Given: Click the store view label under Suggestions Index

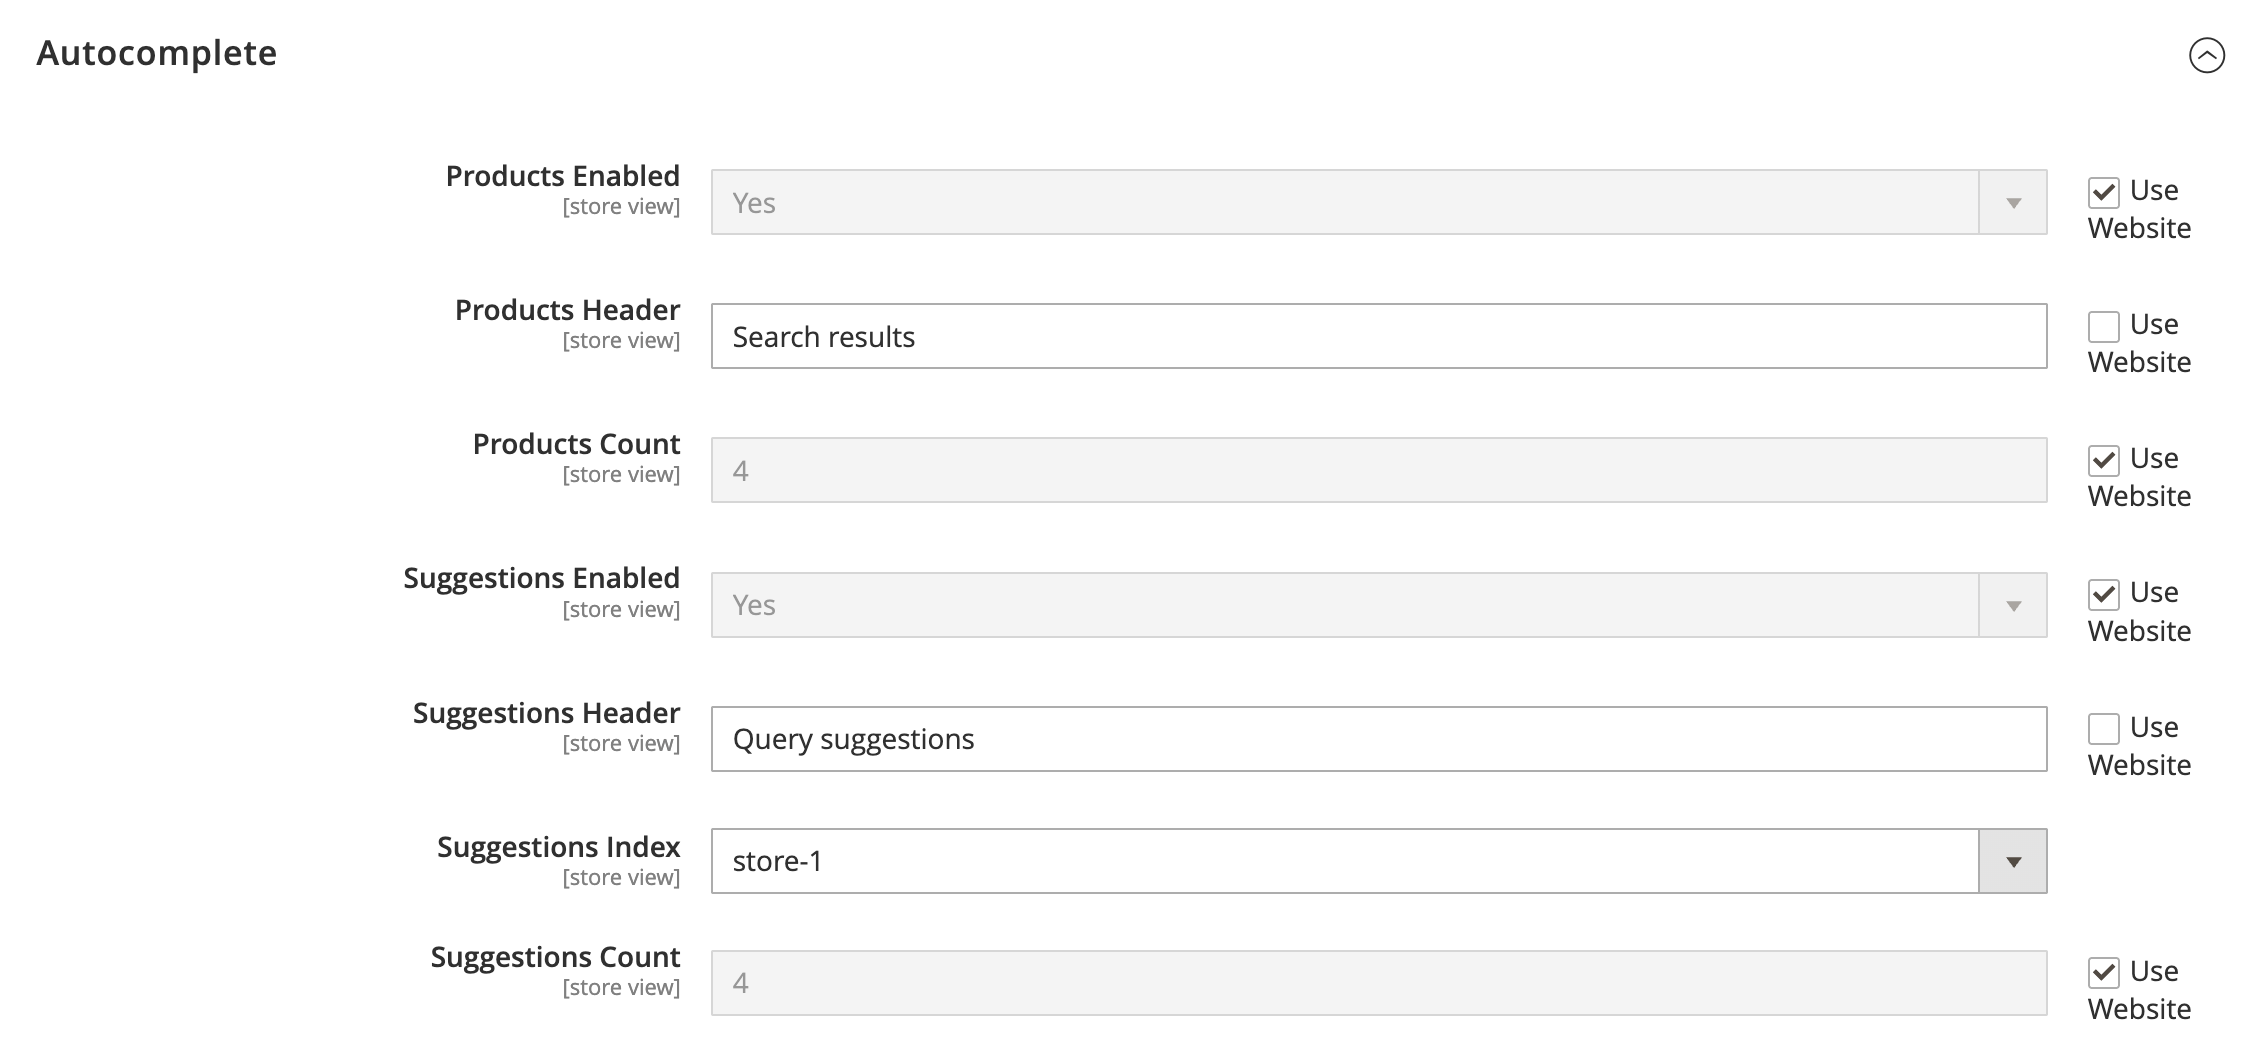Looking at the screenshot, I should (621, 877).
